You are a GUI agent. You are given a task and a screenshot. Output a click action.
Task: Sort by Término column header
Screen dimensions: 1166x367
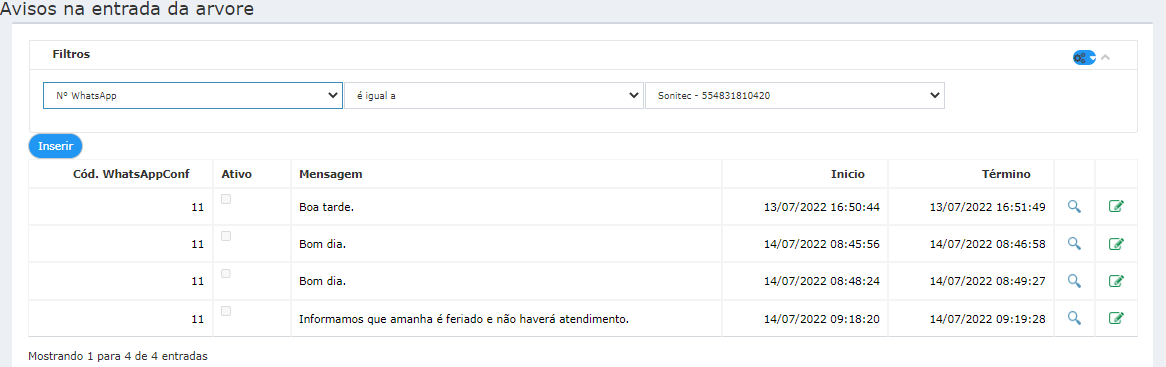pos(1006,174)
